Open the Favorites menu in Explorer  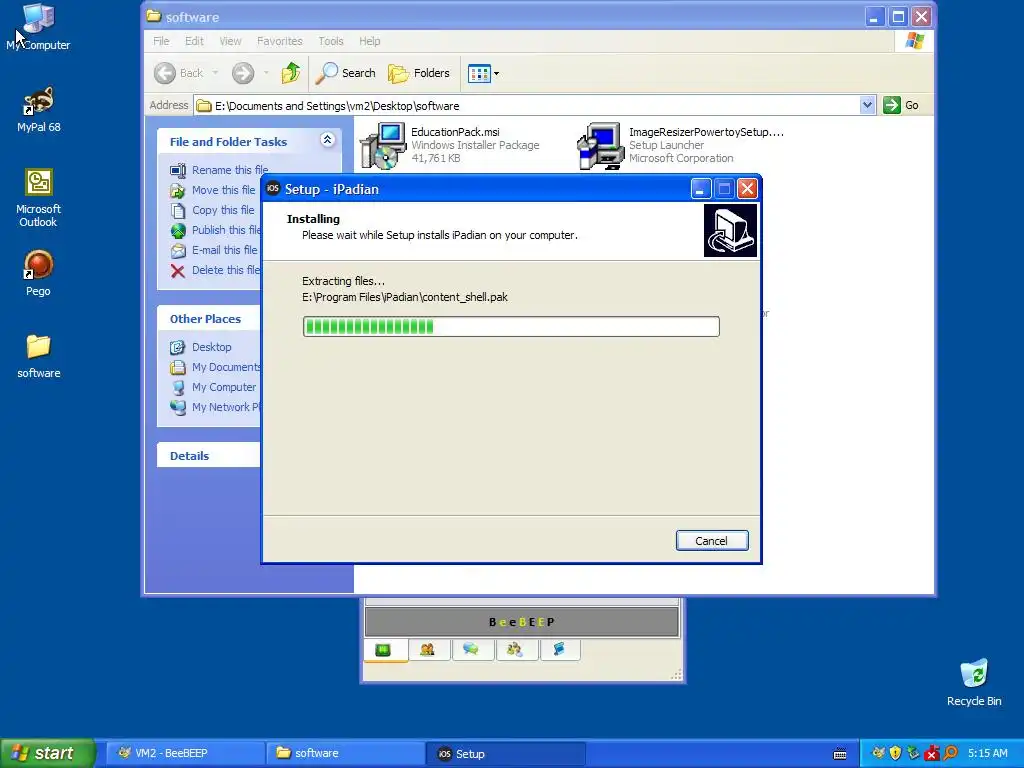pyautogui.click(x=280, y=41)
